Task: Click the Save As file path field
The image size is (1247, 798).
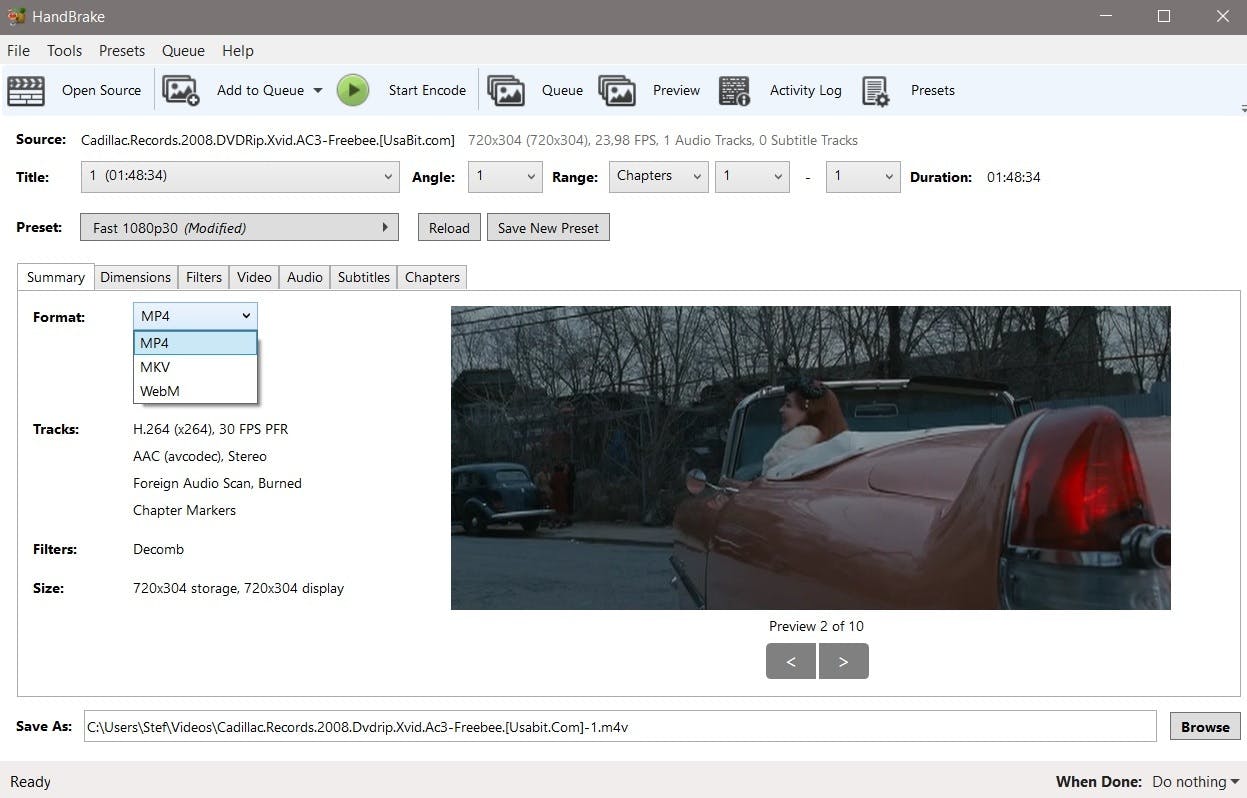Action: click(x=620, y=727)
